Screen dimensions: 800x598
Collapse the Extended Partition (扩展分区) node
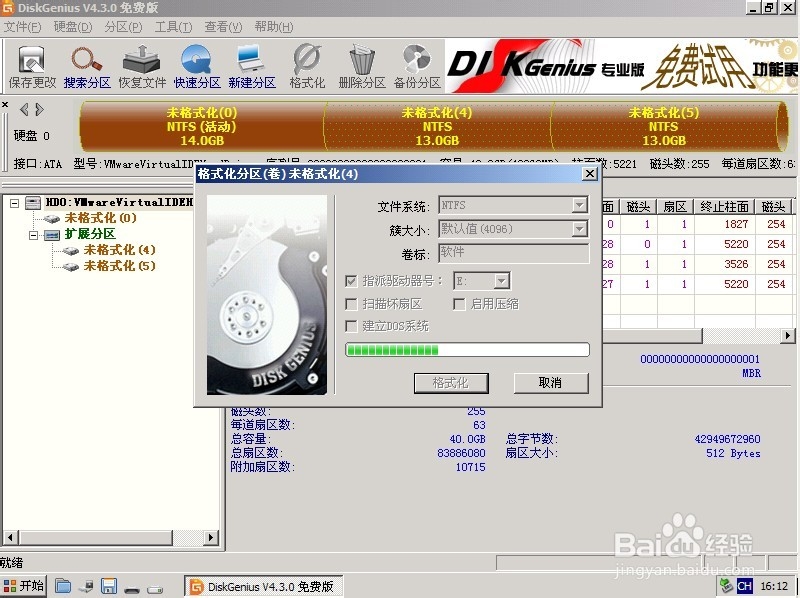34,235
